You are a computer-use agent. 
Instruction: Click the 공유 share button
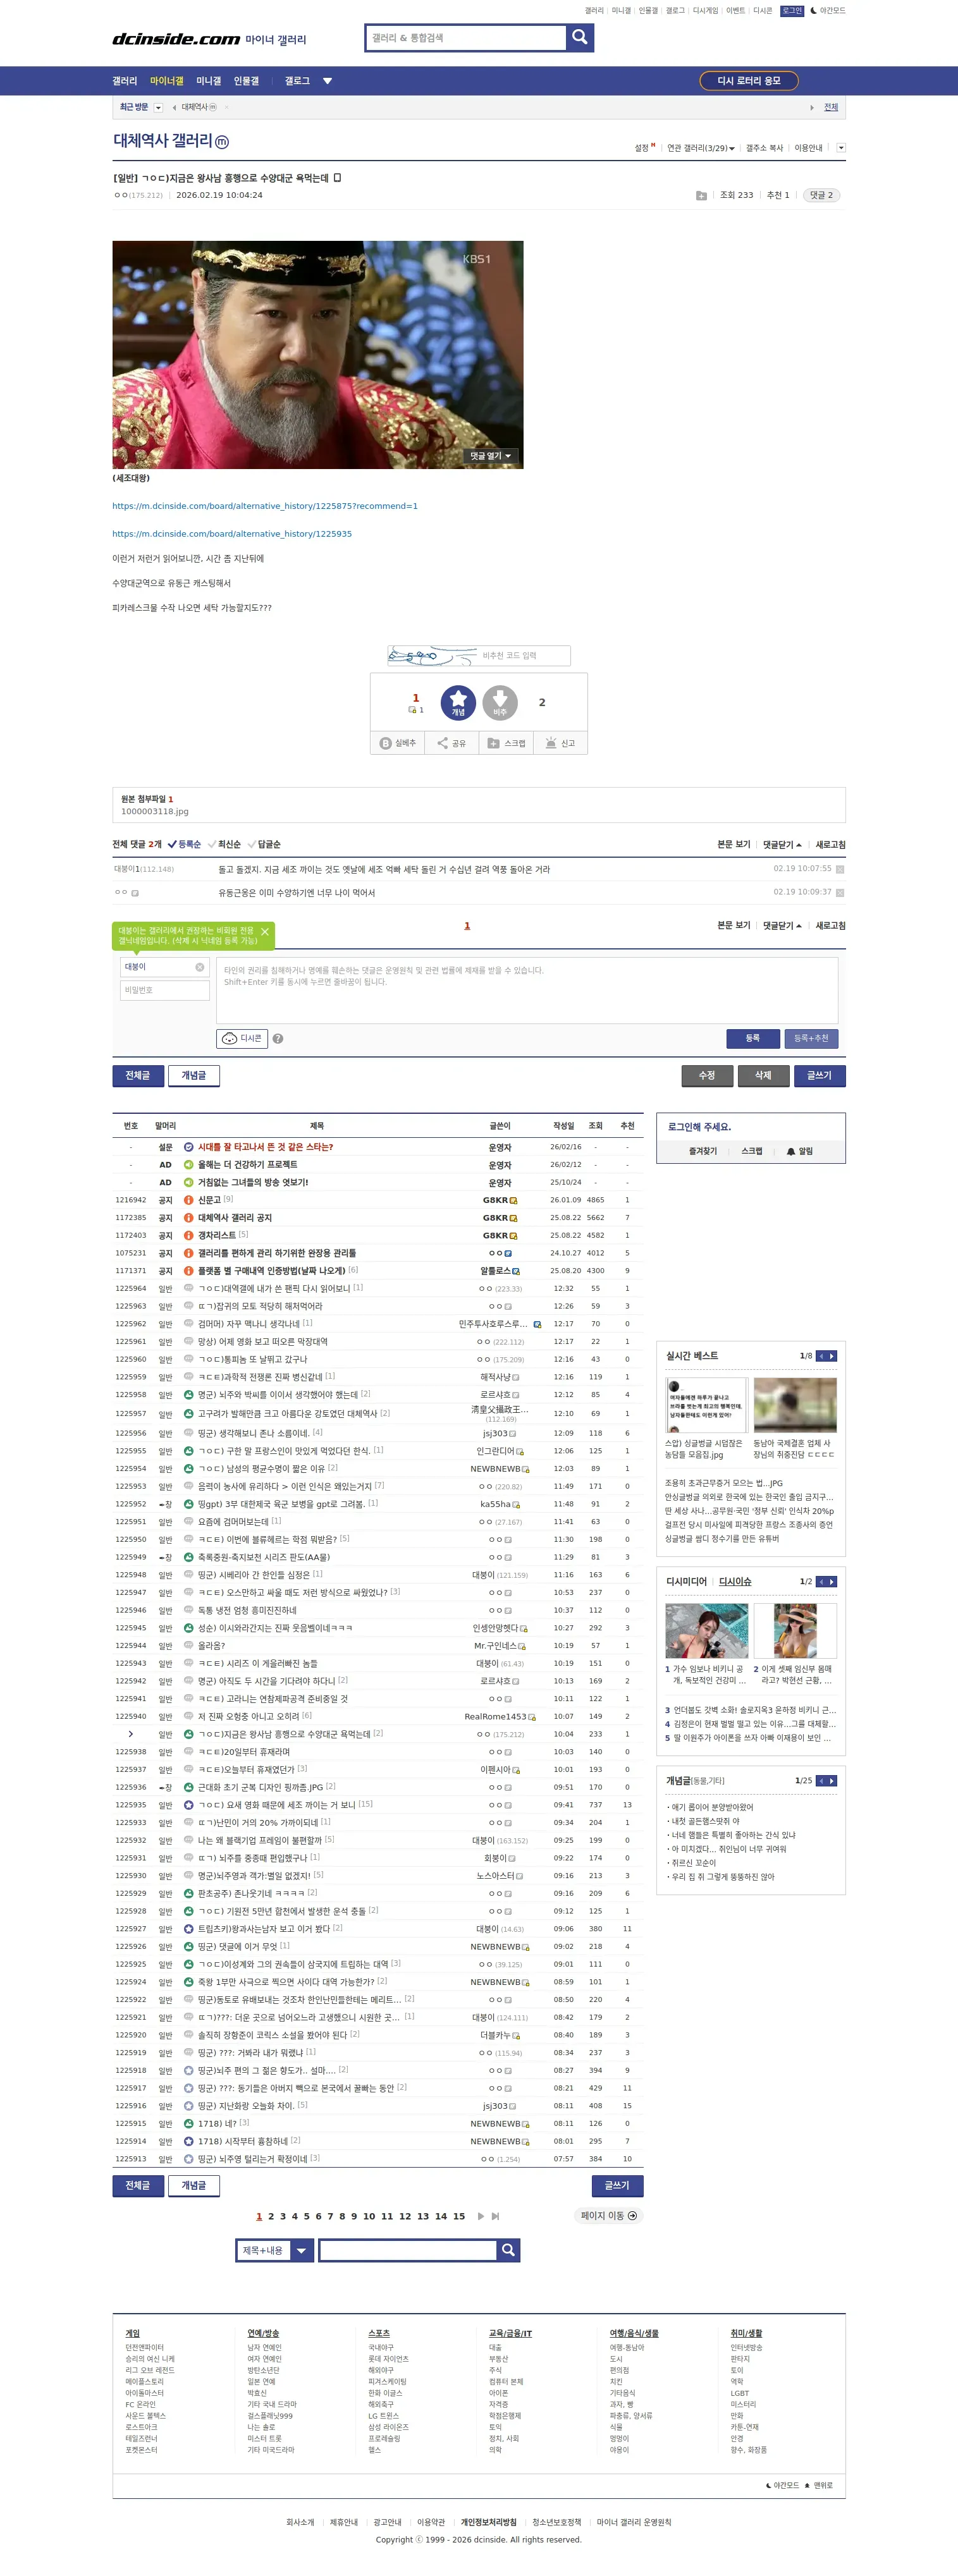point(452,743)
